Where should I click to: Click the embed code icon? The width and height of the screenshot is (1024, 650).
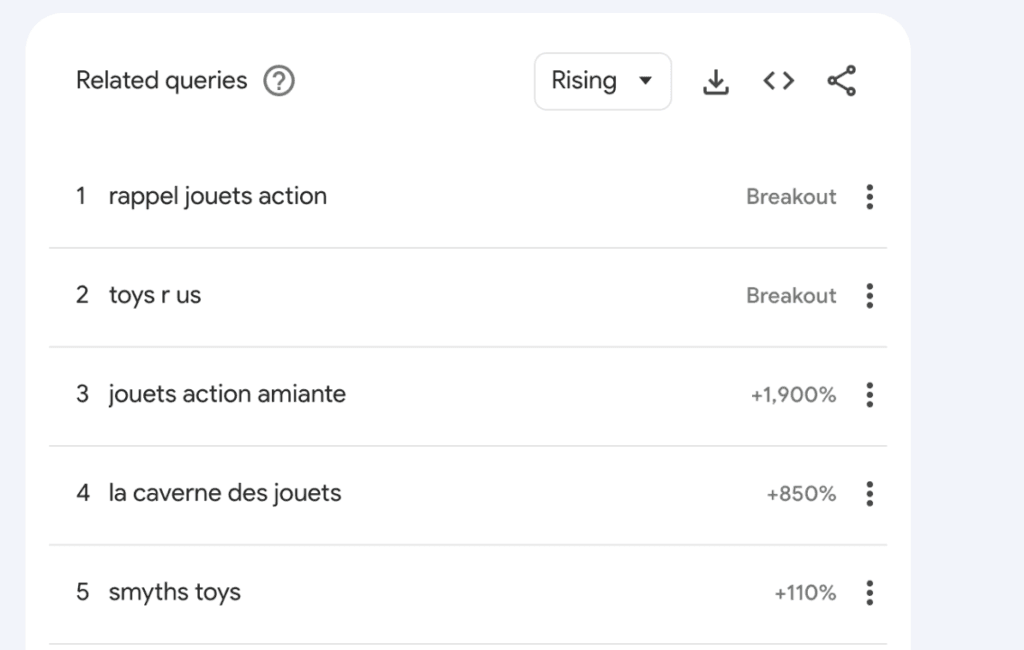click(x=778, y=81)
